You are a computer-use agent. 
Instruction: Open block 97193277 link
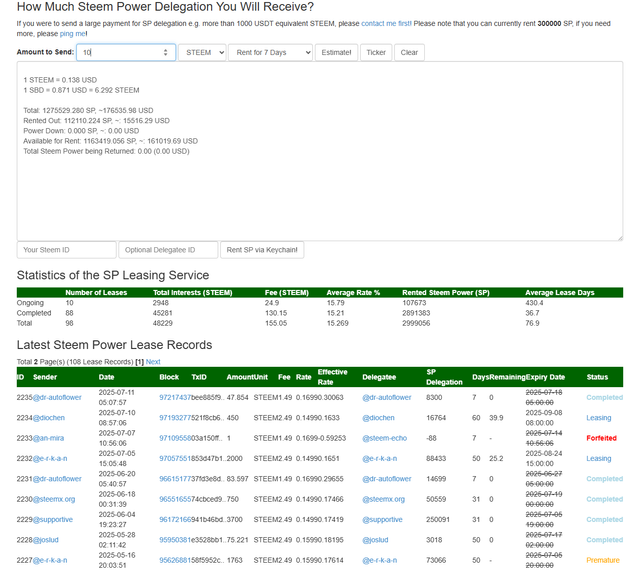pos(175,418)
